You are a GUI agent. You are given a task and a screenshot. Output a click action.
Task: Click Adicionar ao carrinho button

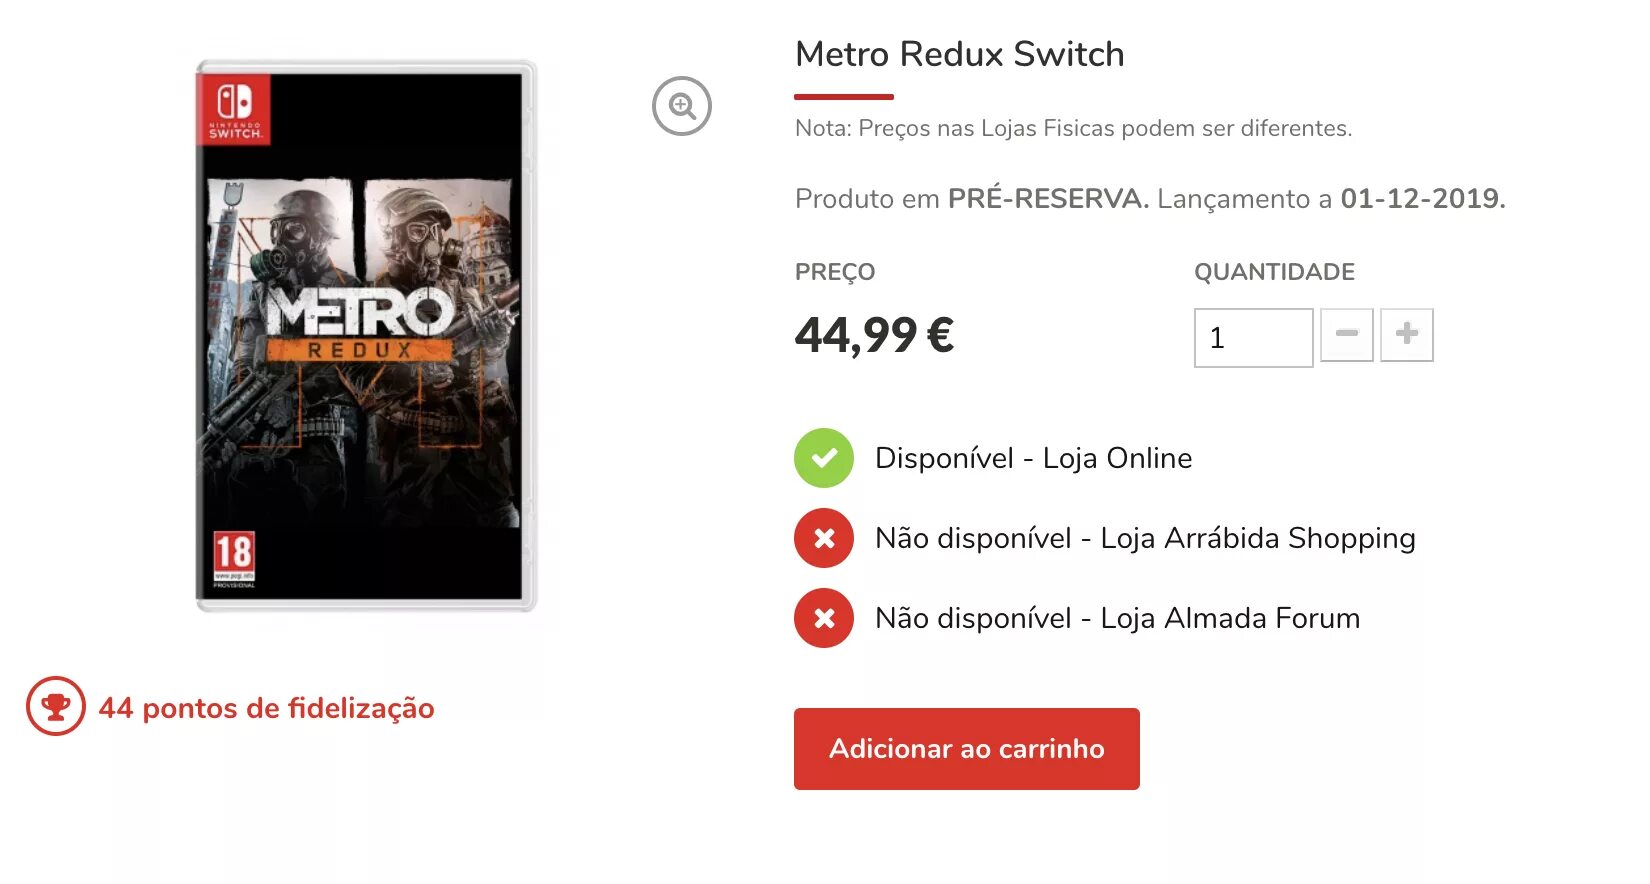pos(967,749)
